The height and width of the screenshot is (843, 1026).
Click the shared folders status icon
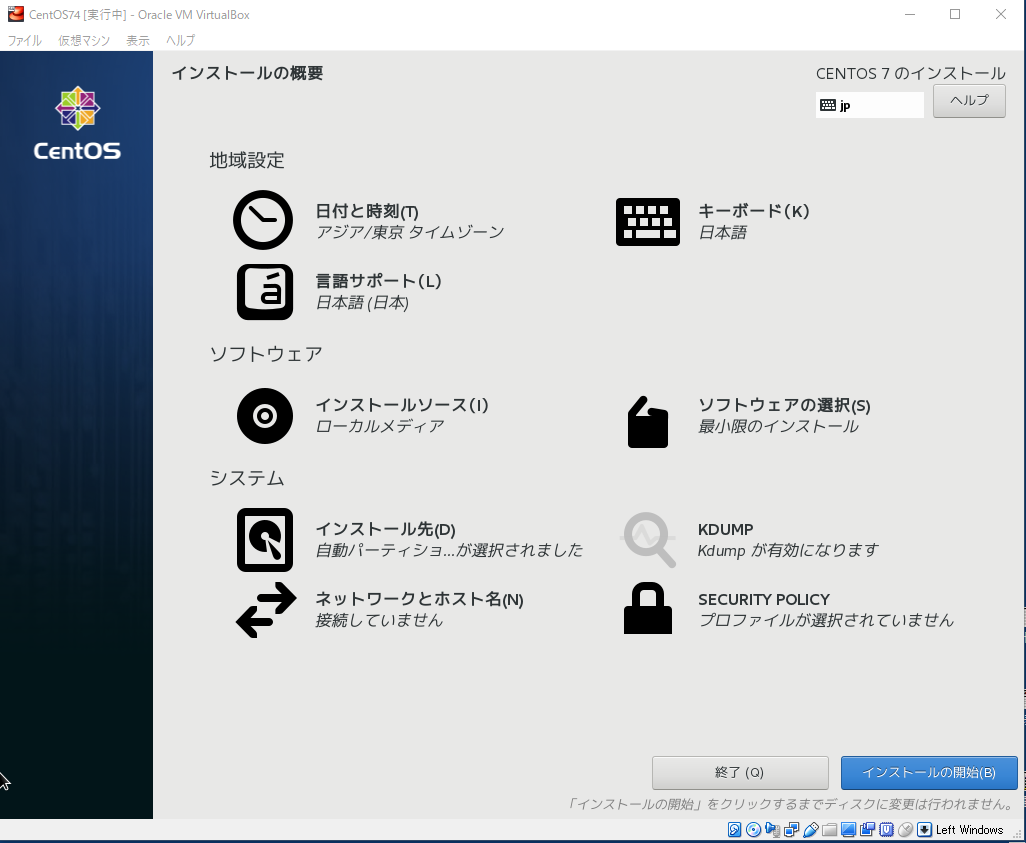click(830, 831)
